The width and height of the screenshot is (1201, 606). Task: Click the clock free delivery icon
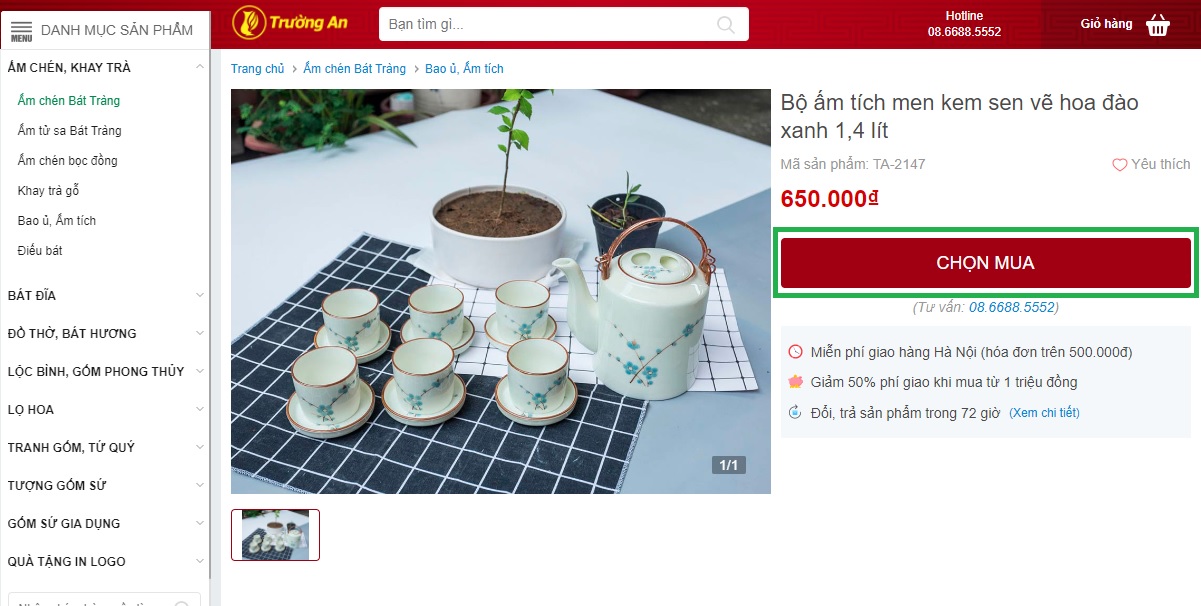point(796,352)
